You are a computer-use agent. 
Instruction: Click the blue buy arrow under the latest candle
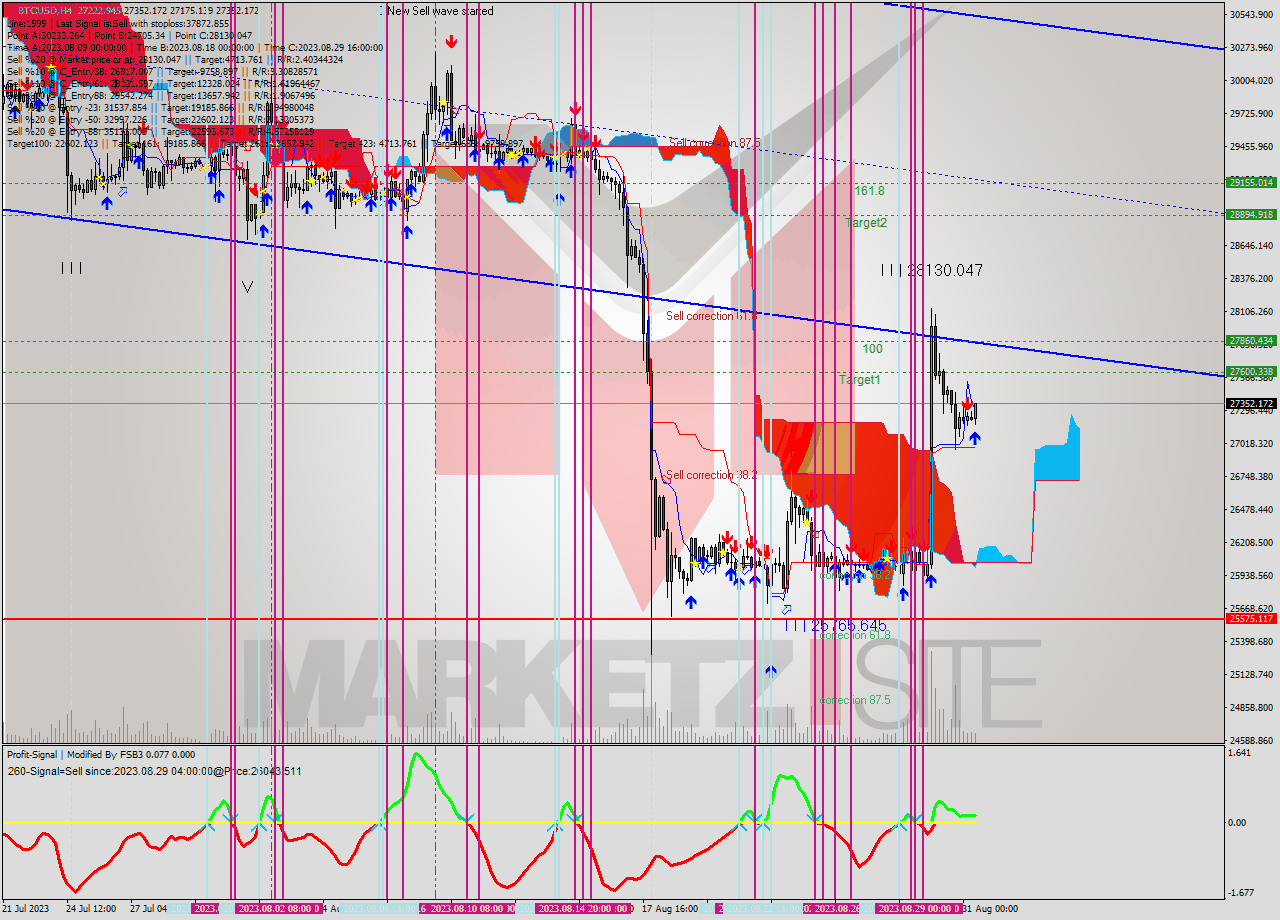(x=975, y=437)
